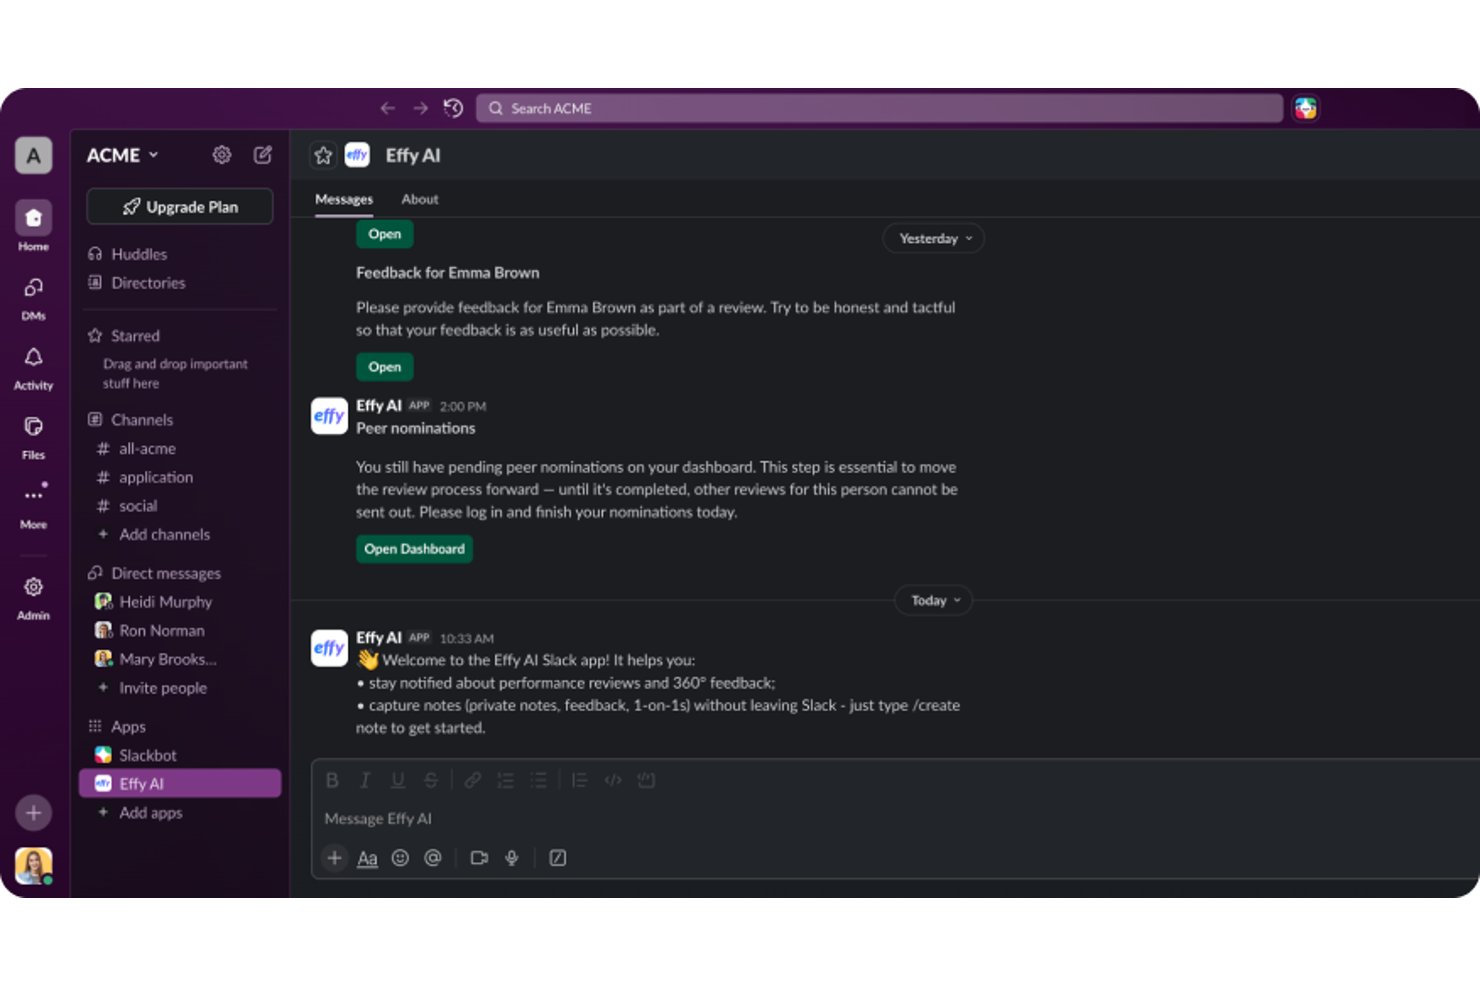
Task: Open the More menu in the sidebar
Action: [x=33, y=506]
